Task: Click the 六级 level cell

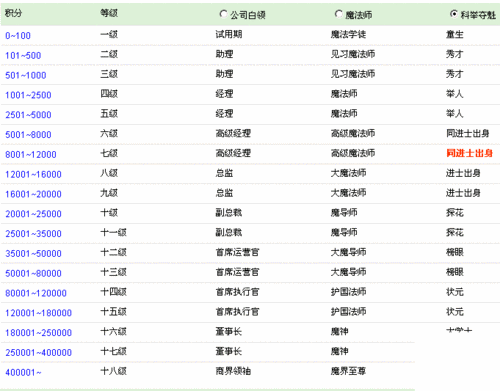Action: pos(109,133)
